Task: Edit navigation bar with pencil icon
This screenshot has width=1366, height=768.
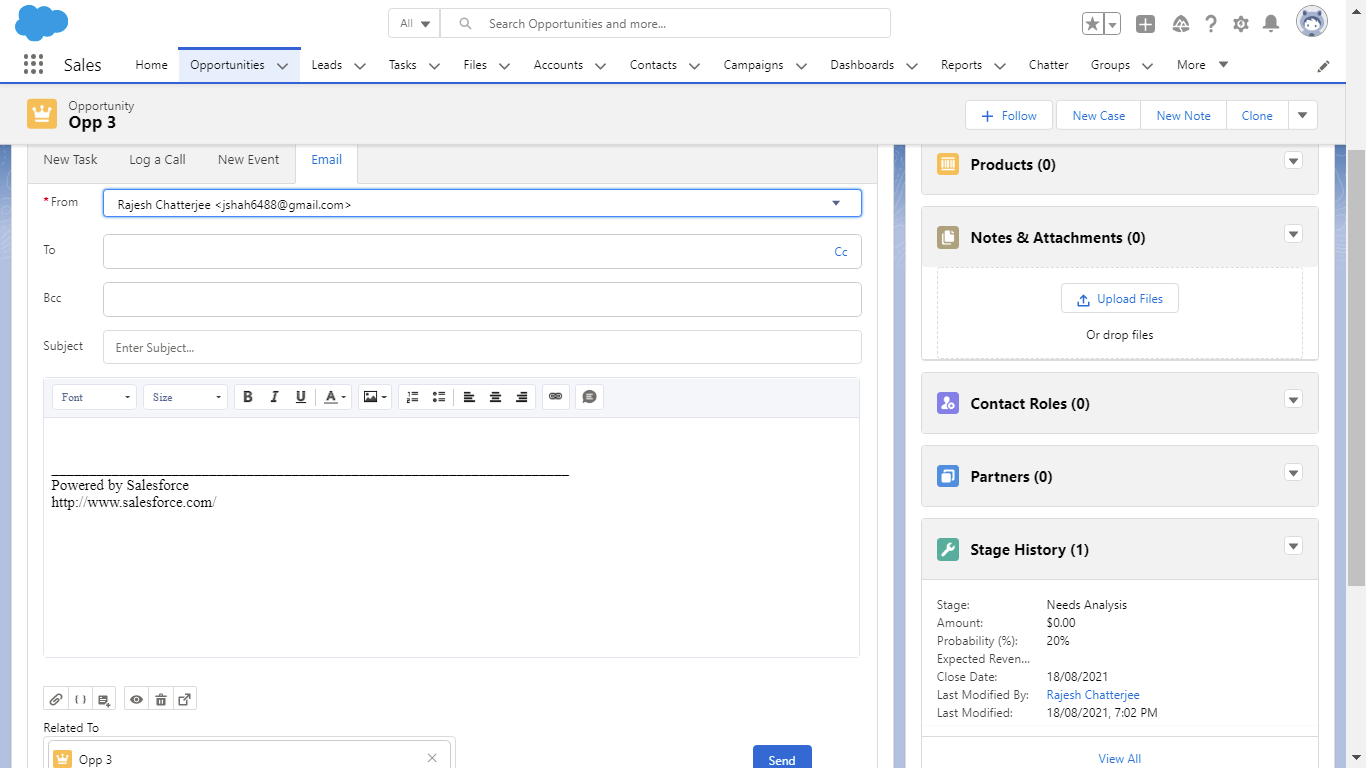Action: 1324,66
